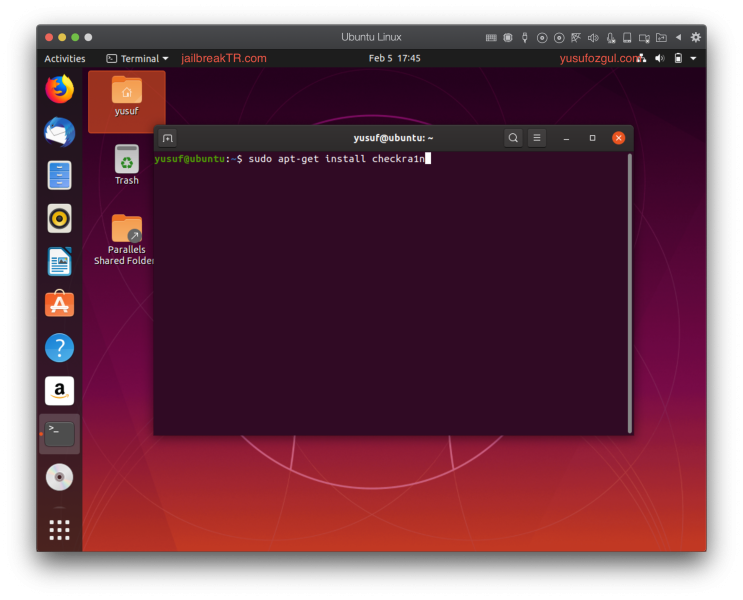
Task: Click the Activities overview button
Action: pyautogui.click(x=65, y=59)
